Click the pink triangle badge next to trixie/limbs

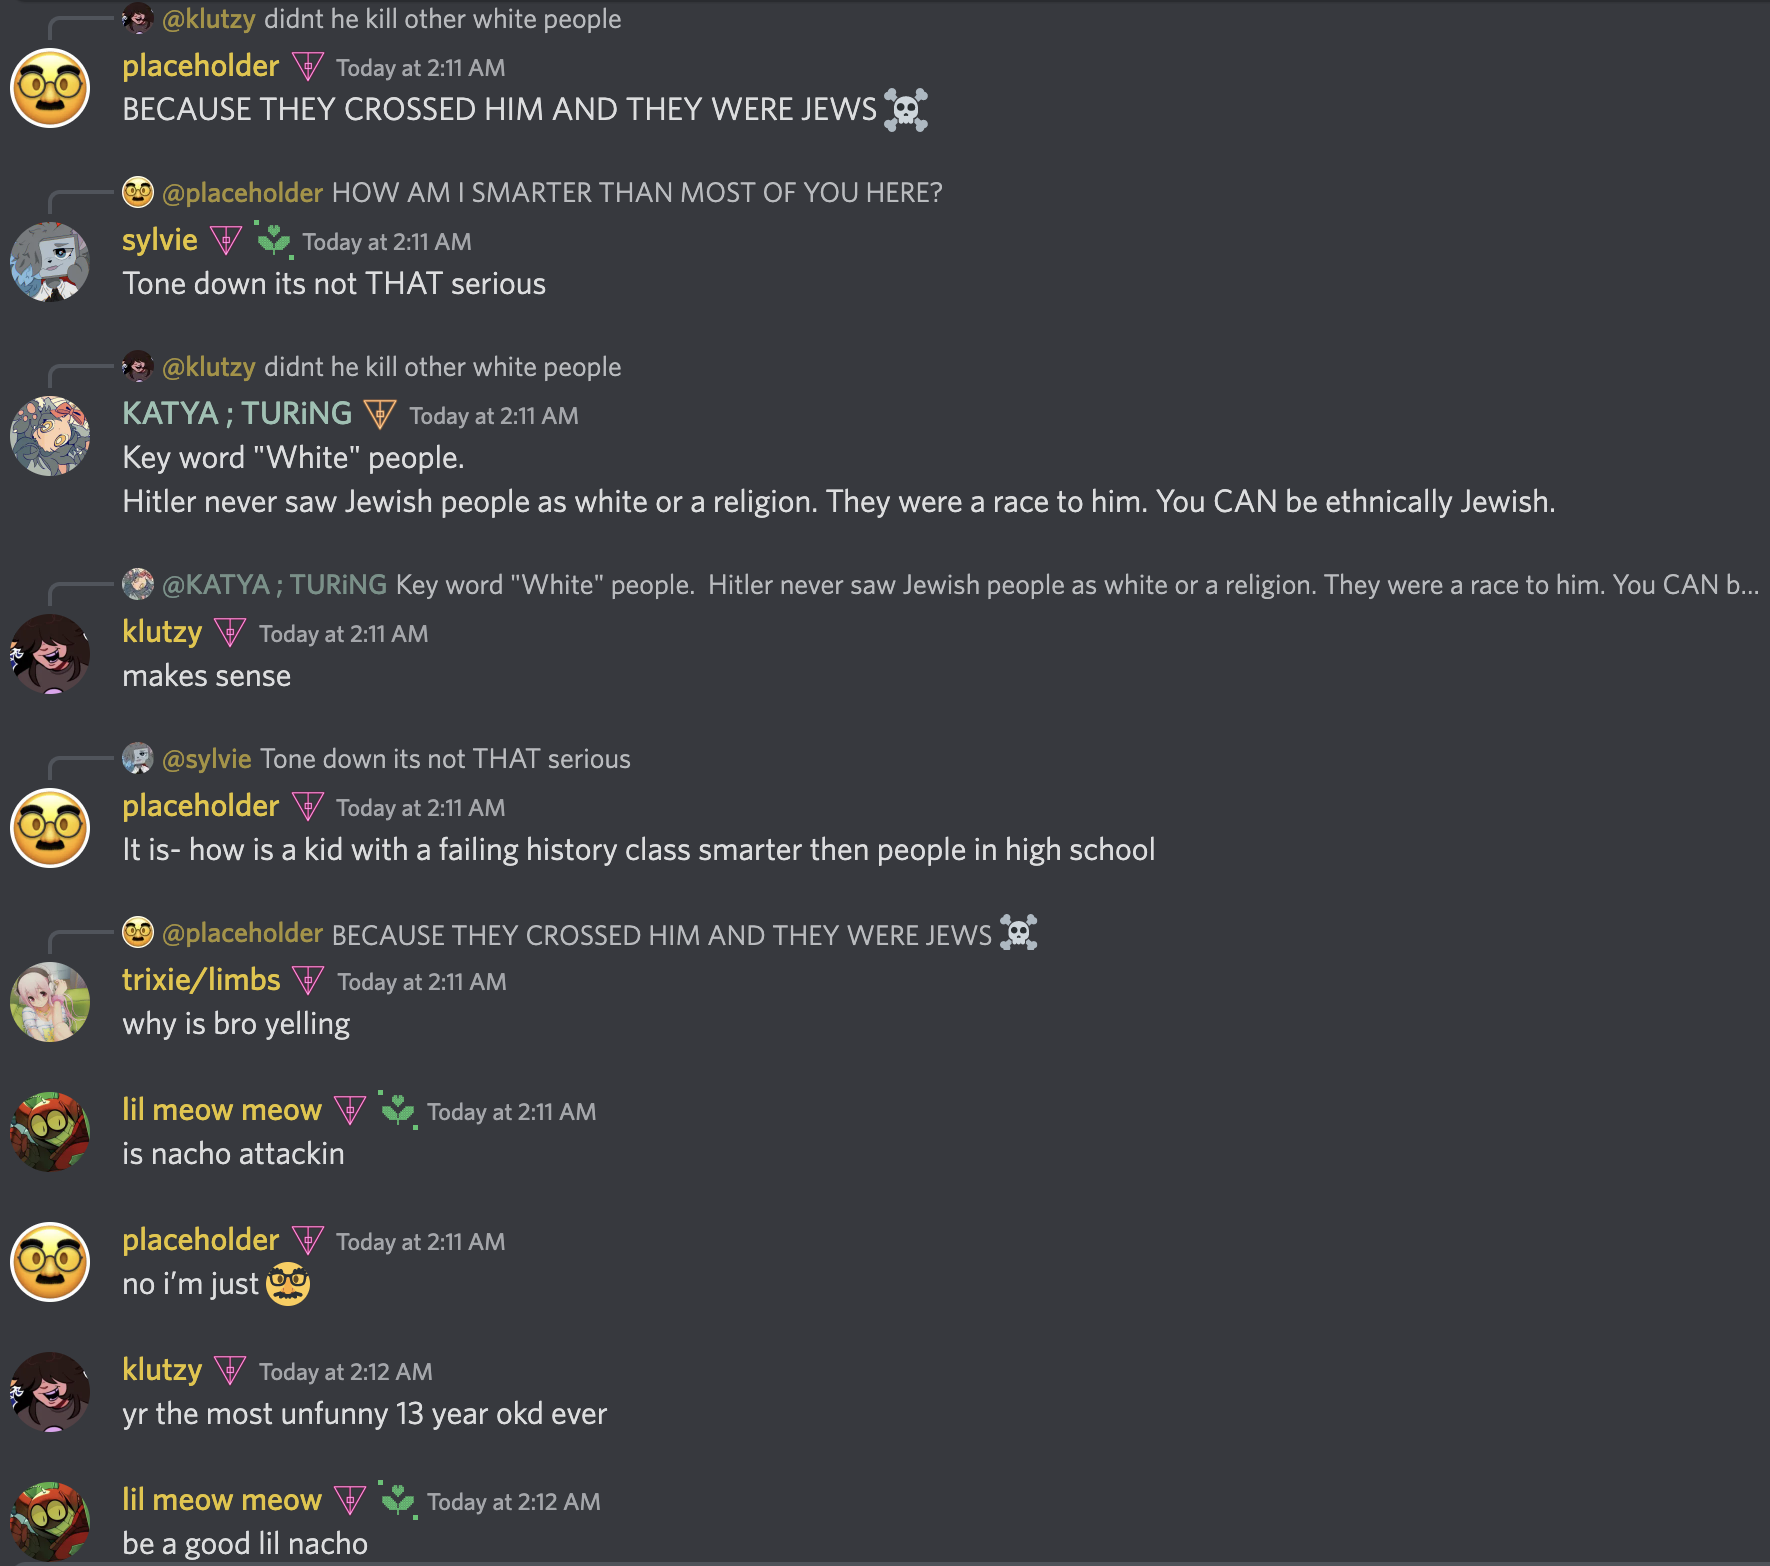click(x=307, y=981)
